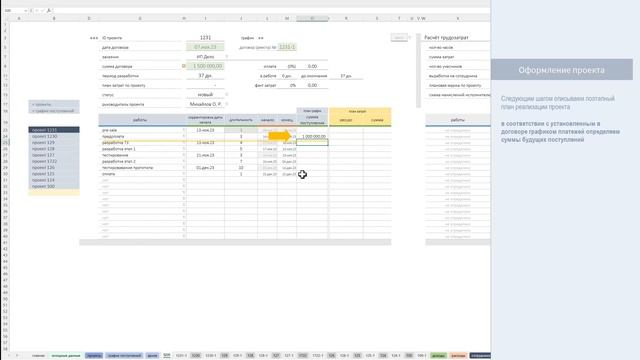Open the заказчик dropdown arrow
The width and height of the screenshot is (640, 360).
227,57
